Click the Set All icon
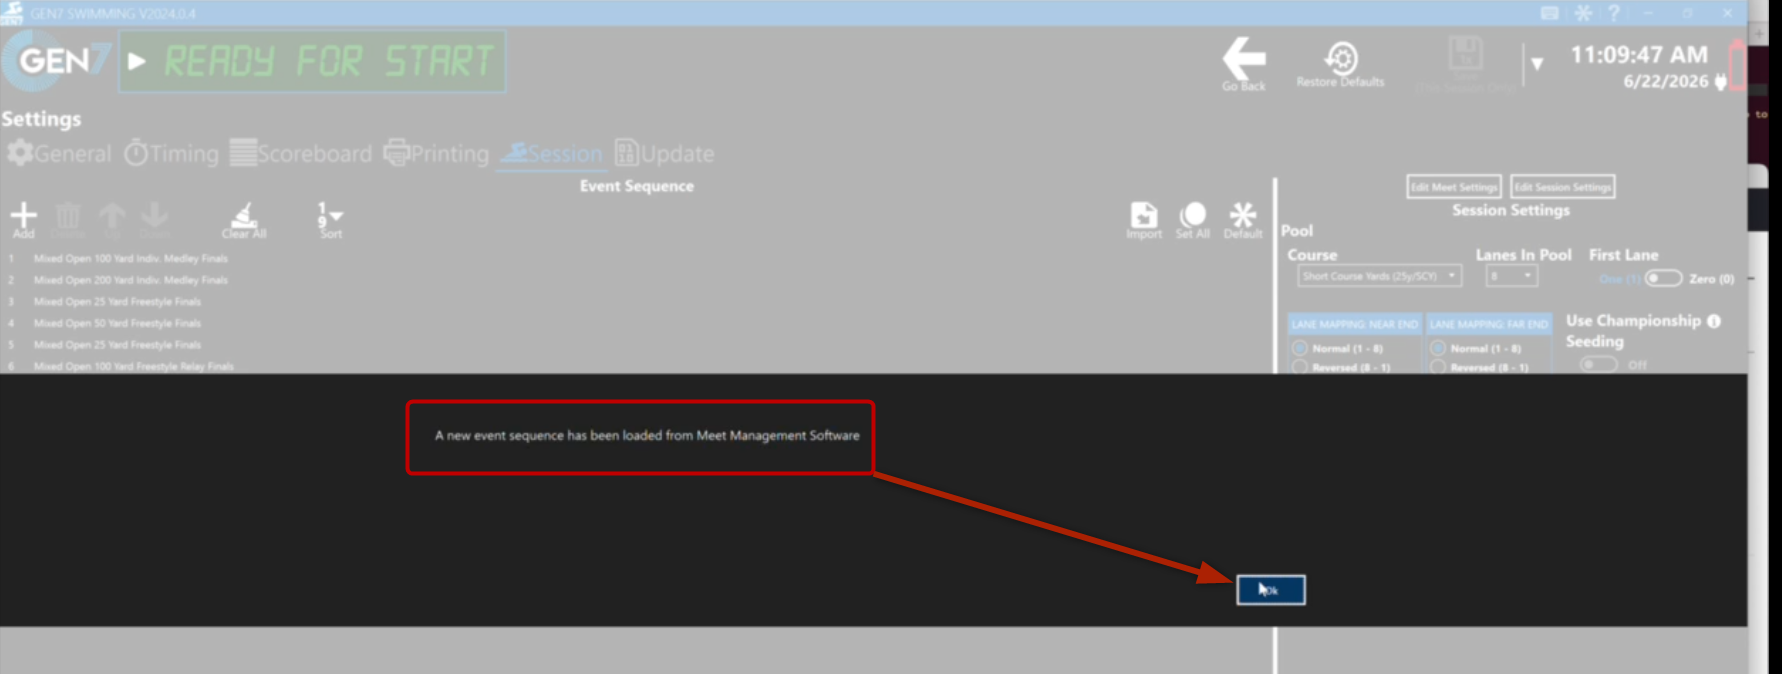The width and height of the screenshot is (1782, 674). pyautogui.click(x=1193, y=214)
